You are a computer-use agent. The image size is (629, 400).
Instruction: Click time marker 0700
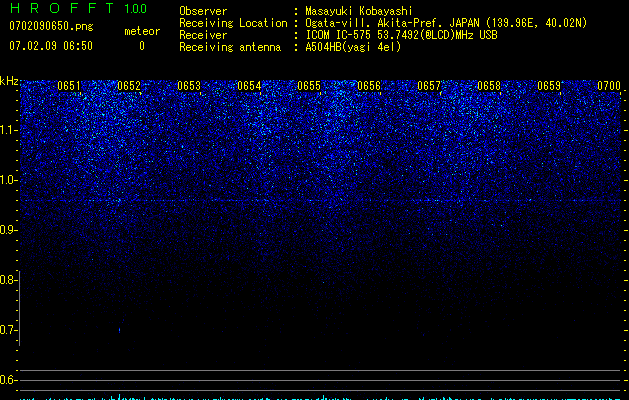tap(609, 86)
